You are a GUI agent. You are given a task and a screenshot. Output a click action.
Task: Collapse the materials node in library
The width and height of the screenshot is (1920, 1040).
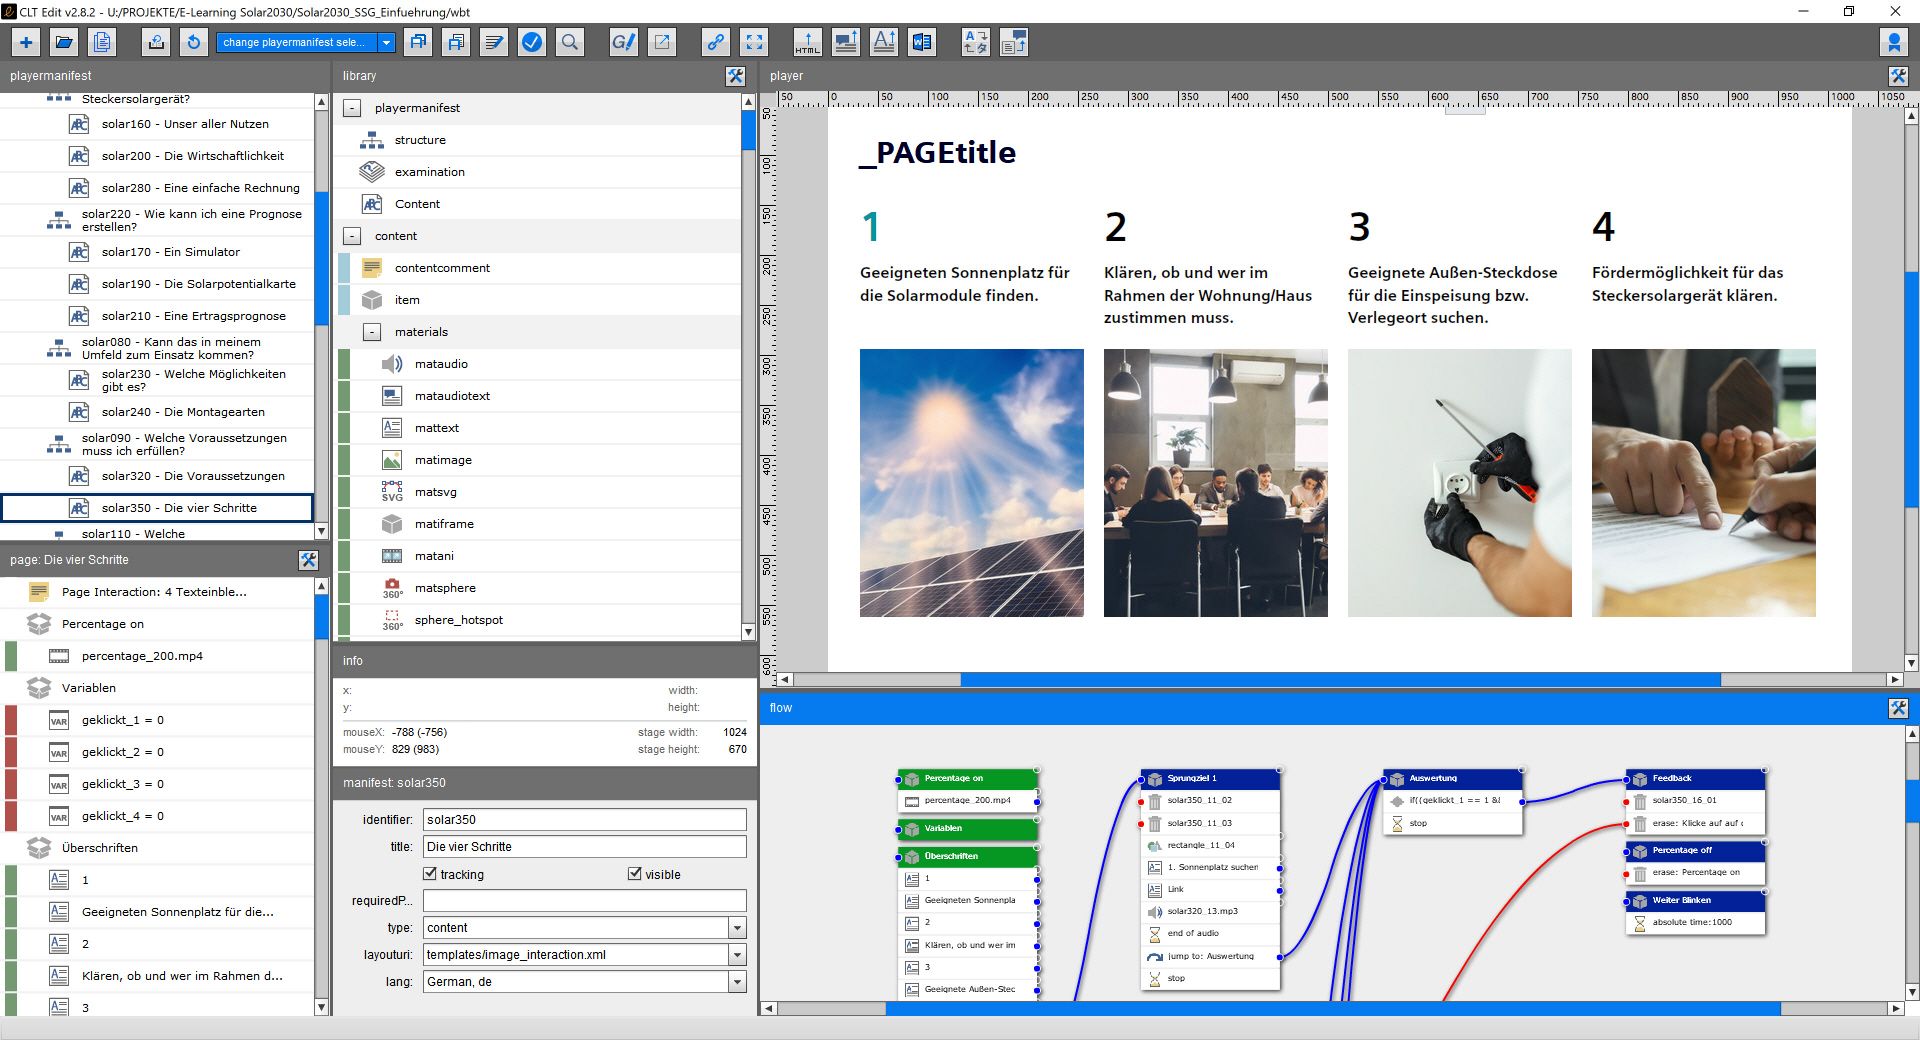tap(372, 332)
